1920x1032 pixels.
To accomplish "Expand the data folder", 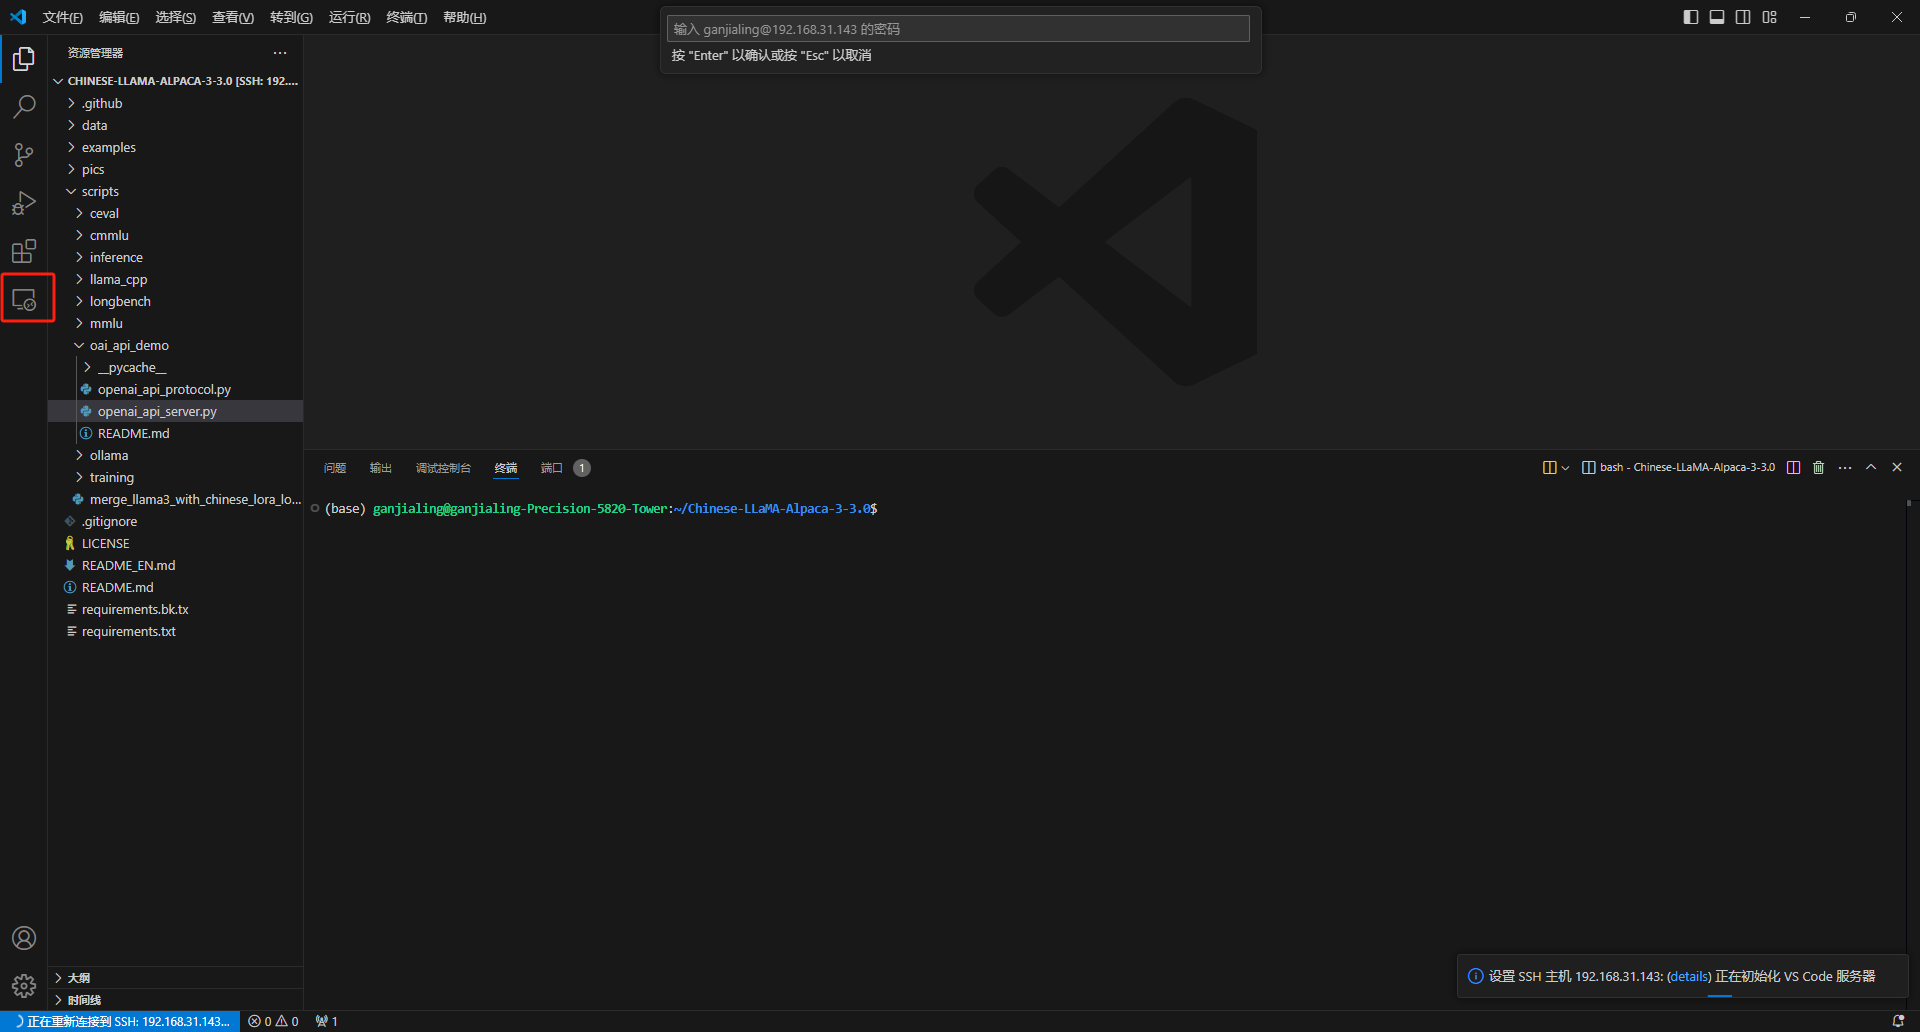I will click(175, 125).
